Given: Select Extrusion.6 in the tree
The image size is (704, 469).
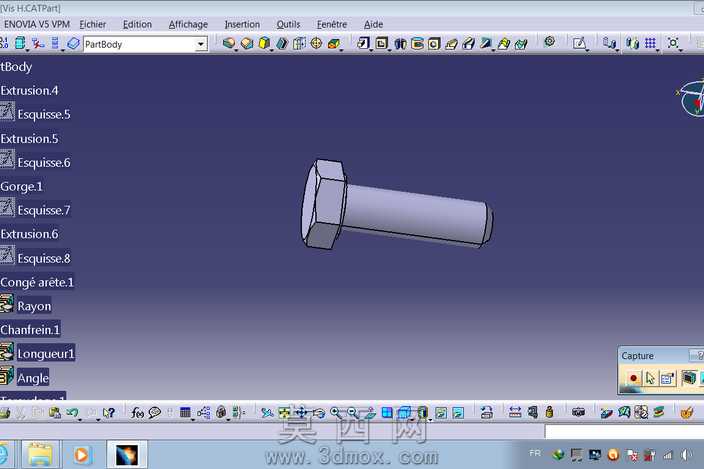Looking at the screenshot, I should coord(29,234).
